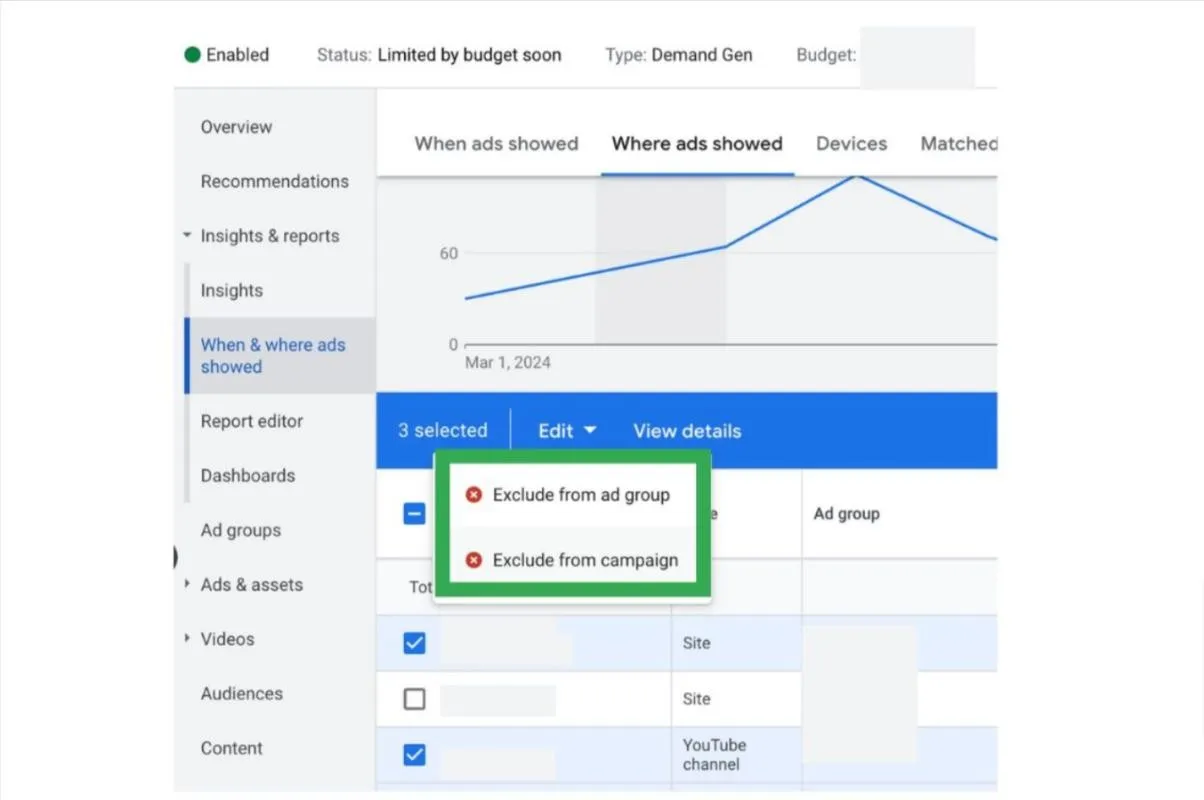Tick the unchecked Site row checkbox
Viewport: 1204px width, 800px height.
(x=414, y=699)
